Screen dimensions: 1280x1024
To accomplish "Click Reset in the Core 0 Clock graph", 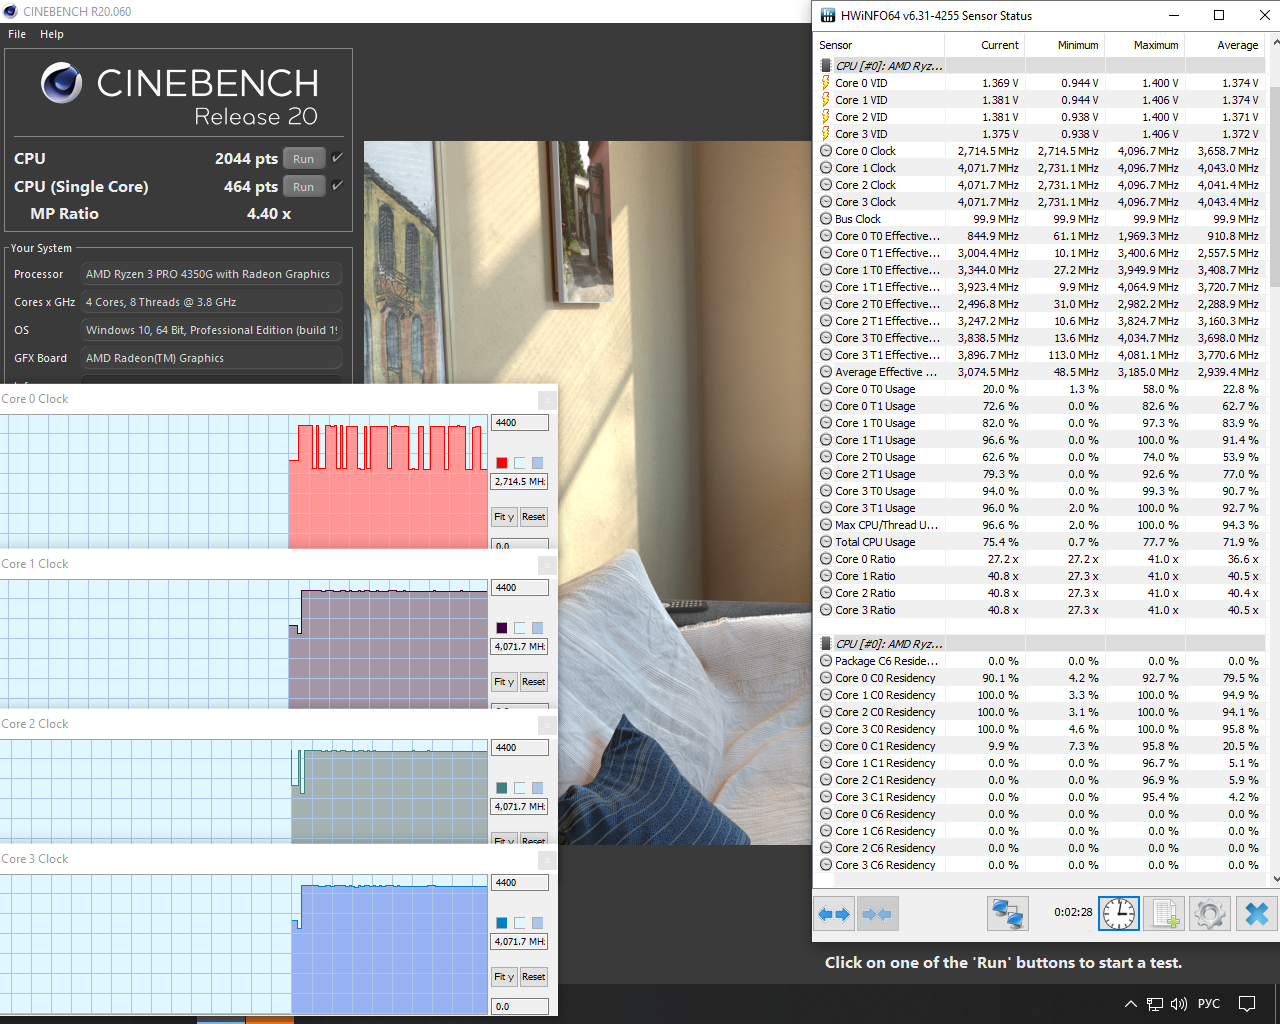I will (x=534, y=517).
